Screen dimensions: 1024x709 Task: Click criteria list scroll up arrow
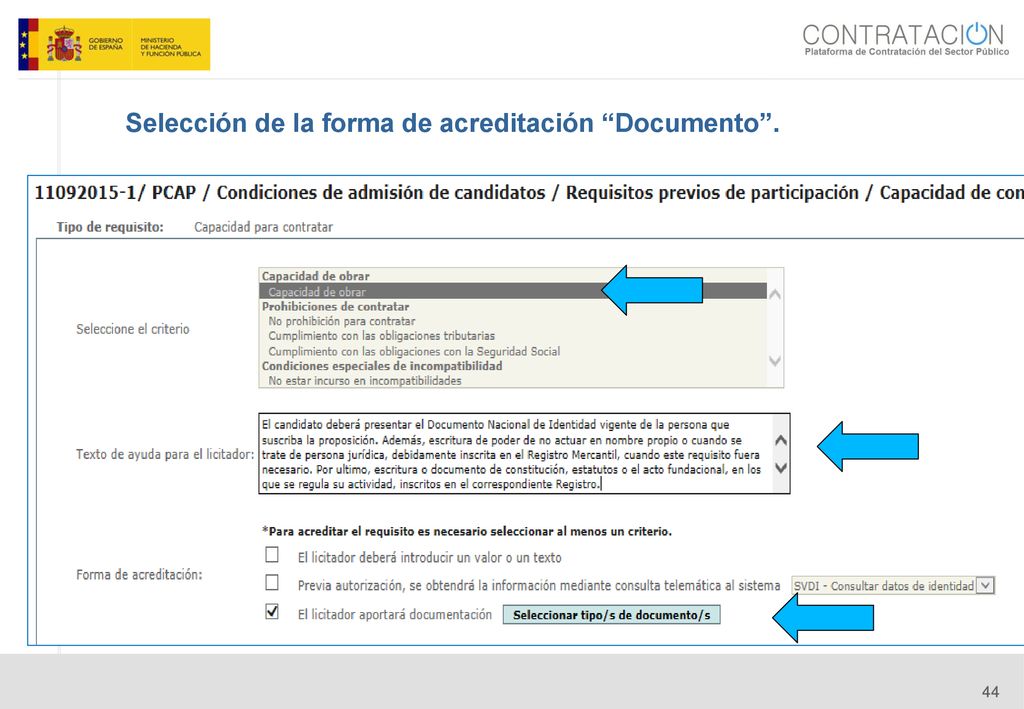click(775, 294)
